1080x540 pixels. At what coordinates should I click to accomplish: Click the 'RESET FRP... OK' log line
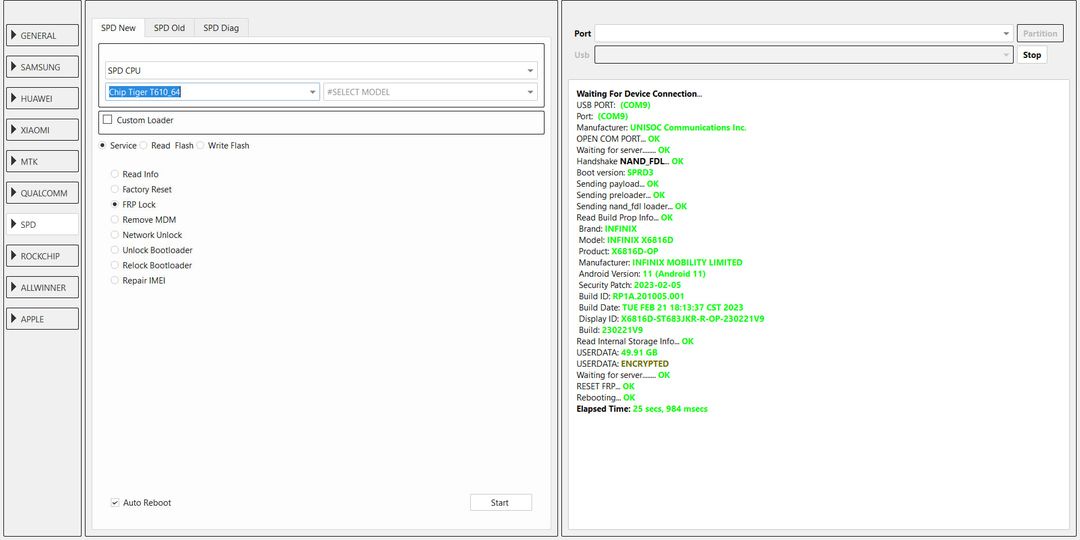pyautogui.click(x=605, y=386)
